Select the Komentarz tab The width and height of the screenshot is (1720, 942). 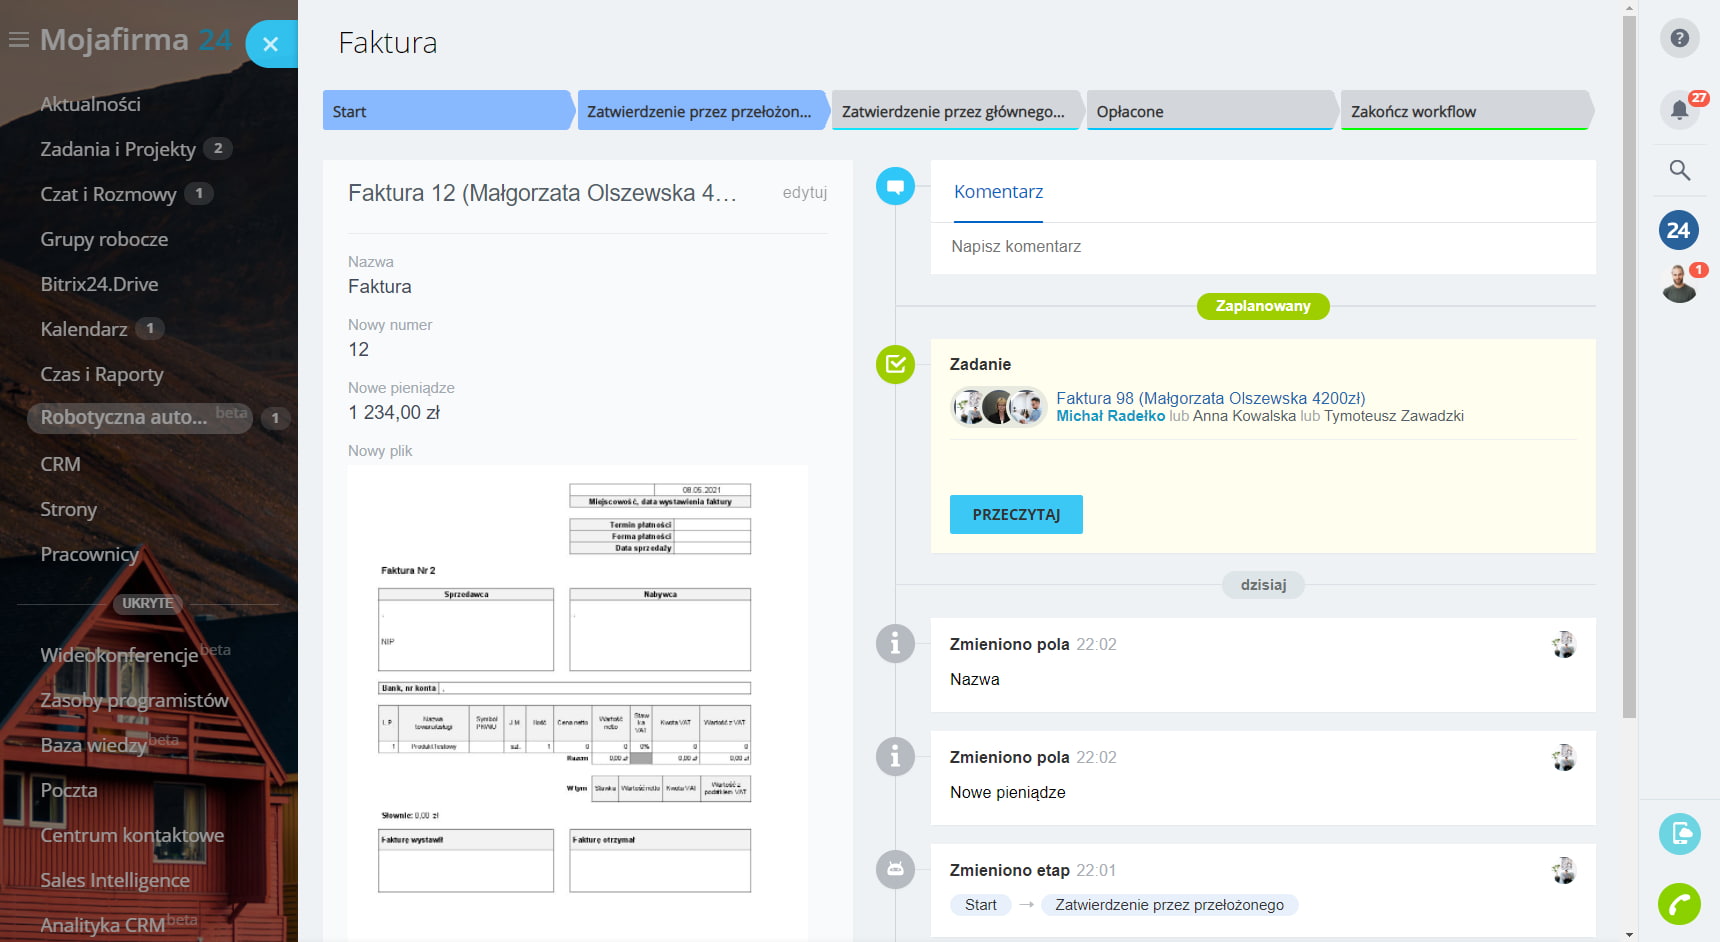pyautogui.click(x=998, y=192)
